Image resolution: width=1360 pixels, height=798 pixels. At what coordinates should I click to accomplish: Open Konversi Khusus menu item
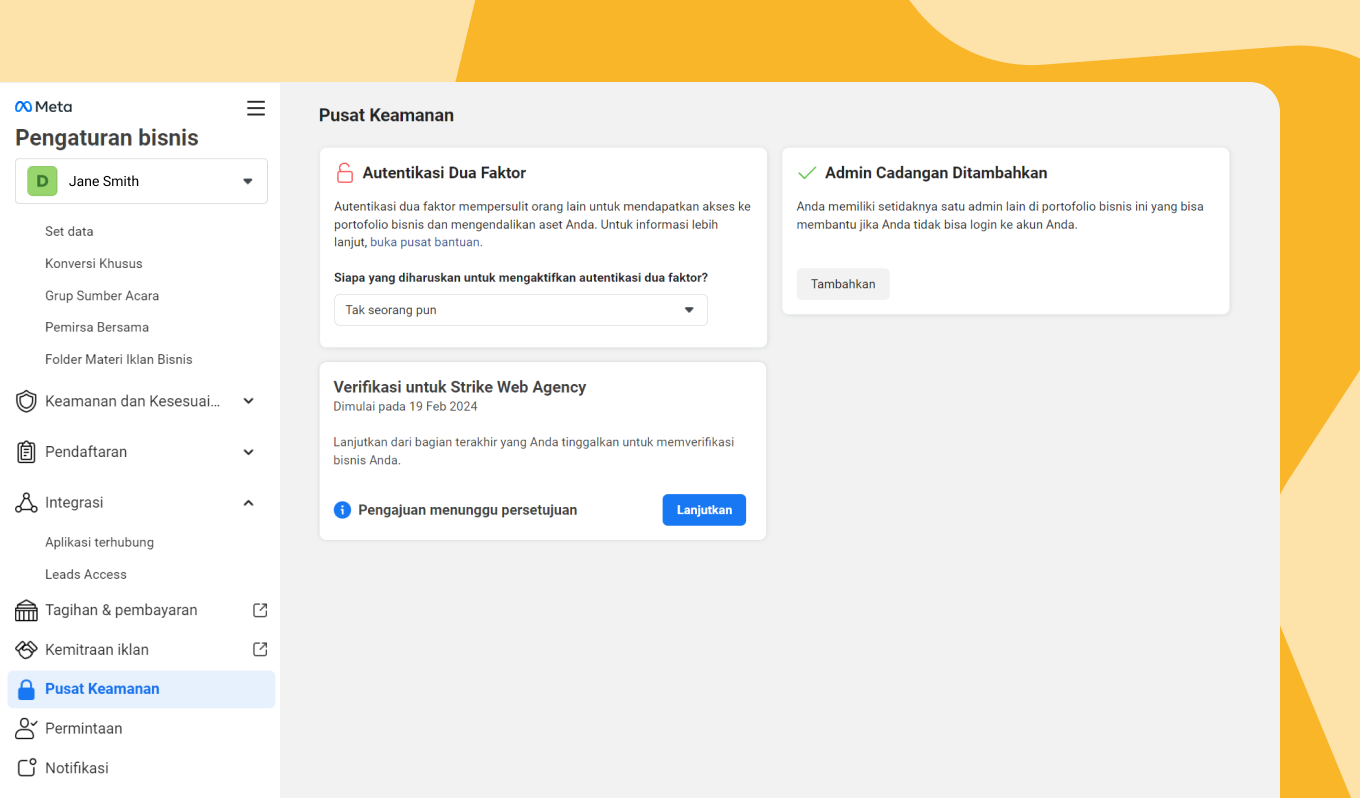tap(94, 263)
